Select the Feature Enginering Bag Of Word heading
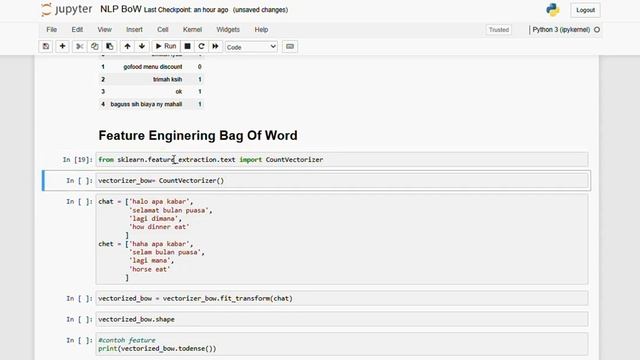This screenshot has height=360, width=640. pos(198,136)
